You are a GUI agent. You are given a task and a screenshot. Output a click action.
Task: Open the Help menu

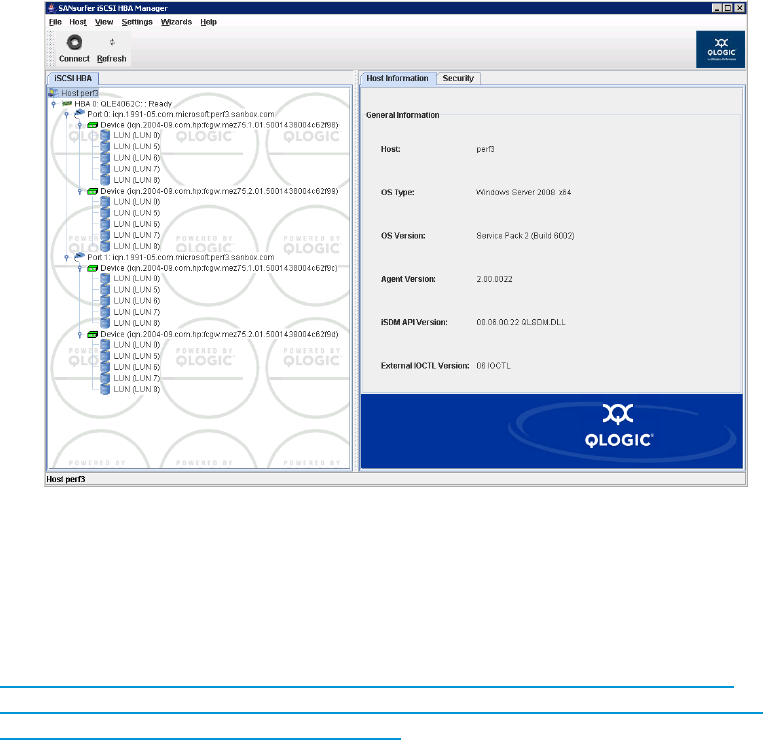(208, 22)
